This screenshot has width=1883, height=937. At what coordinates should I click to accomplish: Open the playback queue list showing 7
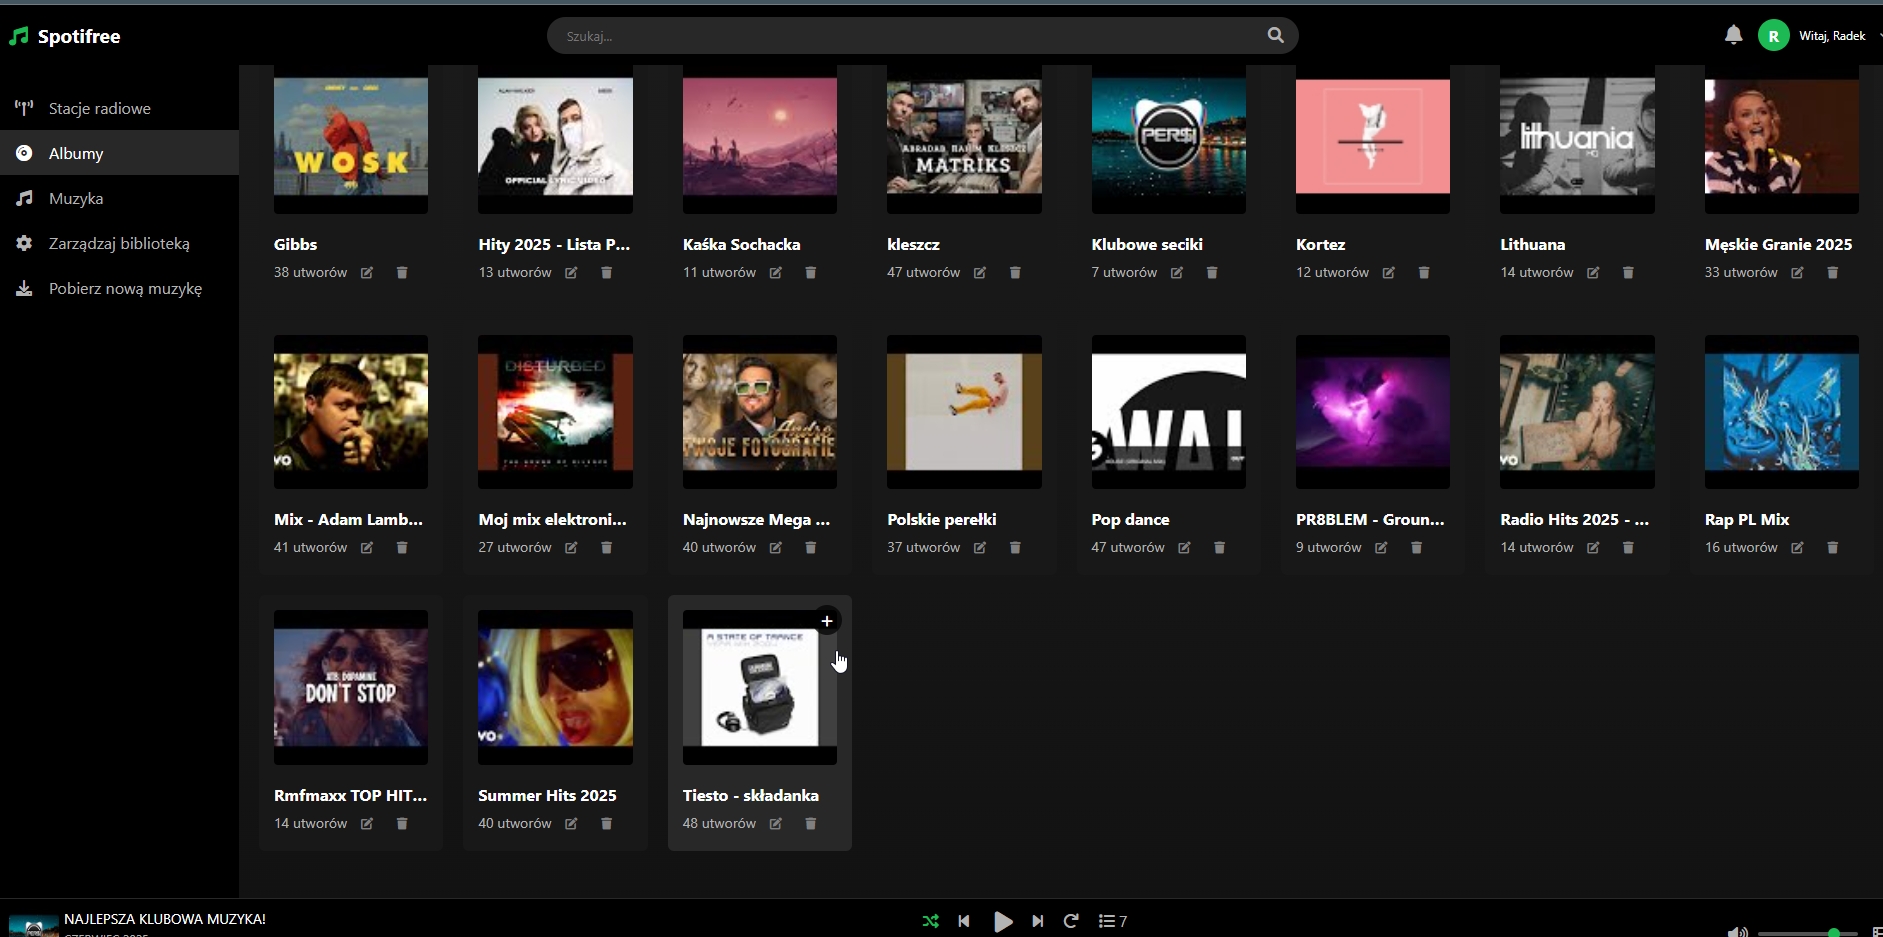pos(1112,921)
